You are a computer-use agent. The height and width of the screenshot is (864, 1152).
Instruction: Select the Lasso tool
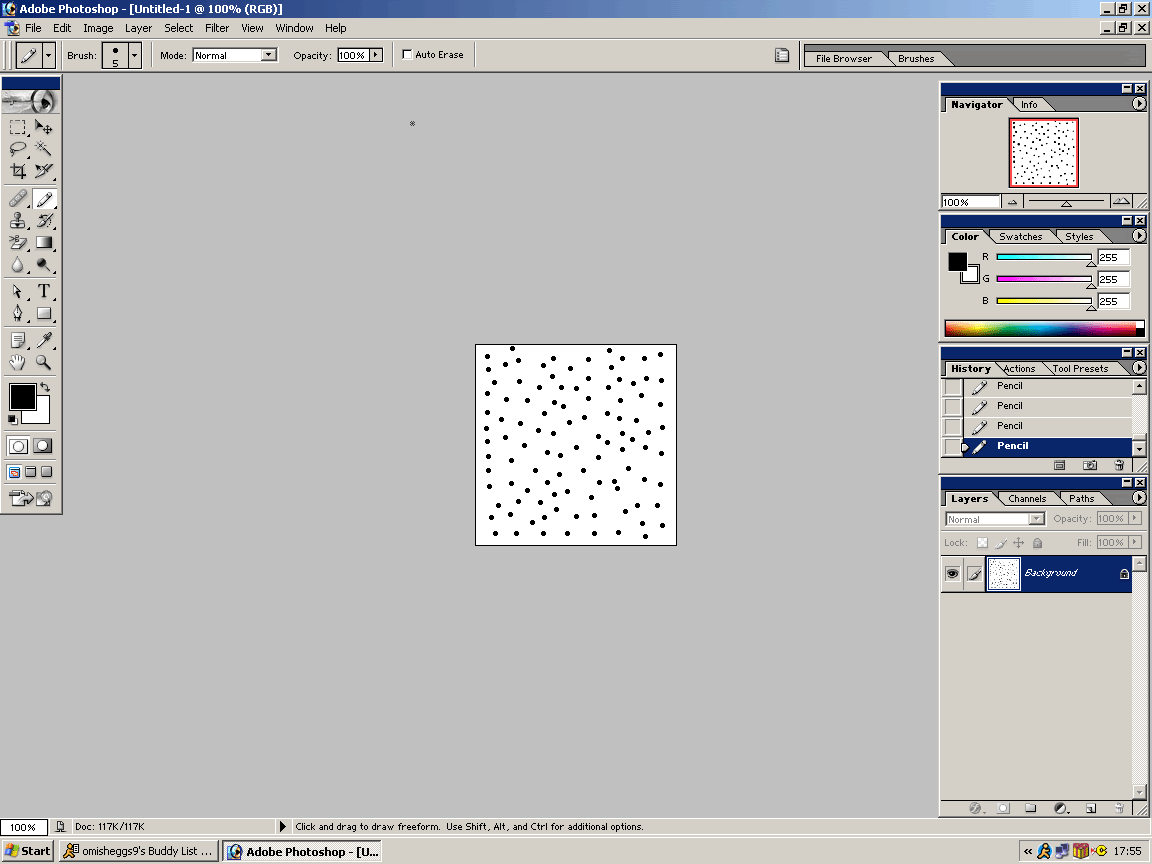[18, 148]
